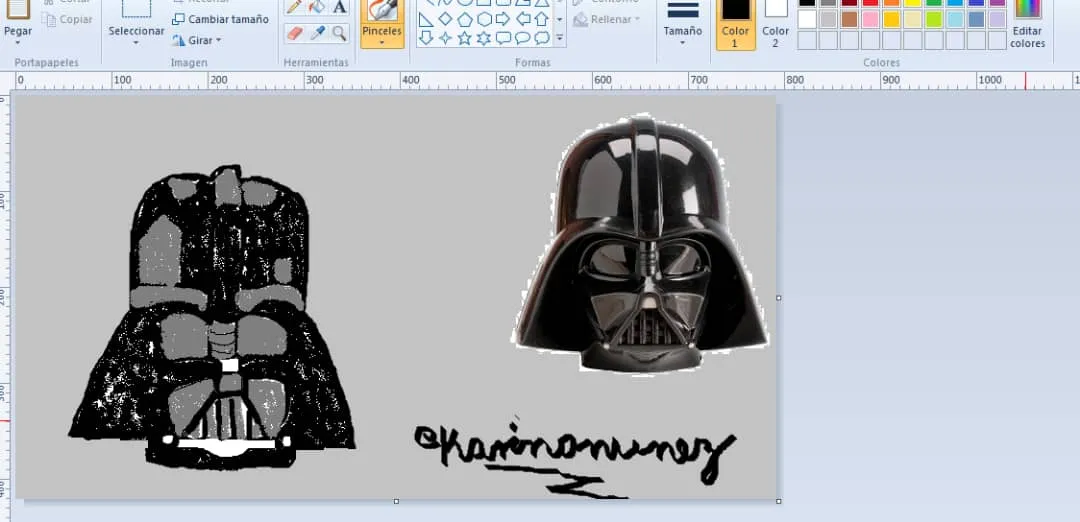Image resolution: width=1080 pixels, height=522 pixels.
Task: Click the Tamaño line thickness icon
Action: (683, 10)
